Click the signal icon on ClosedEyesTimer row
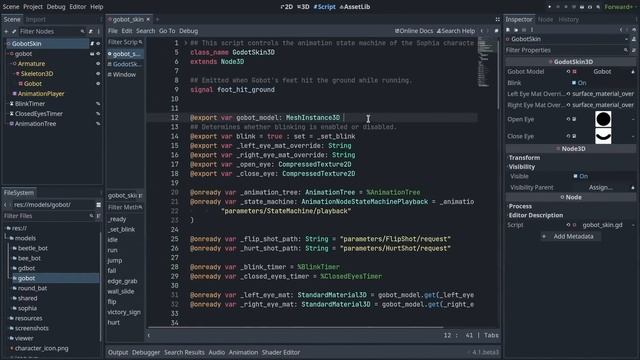This screenshot has height=360, width=640. click(98, 114)
